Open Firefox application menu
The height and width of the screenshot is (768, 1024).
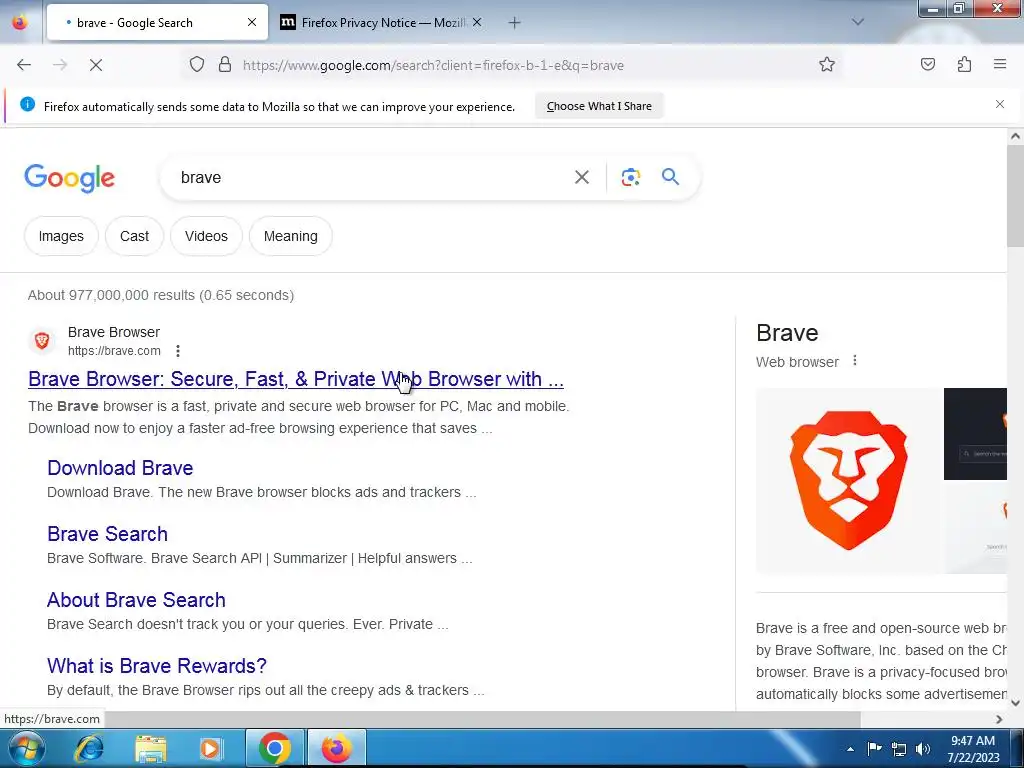click(x=1000, y=64)
